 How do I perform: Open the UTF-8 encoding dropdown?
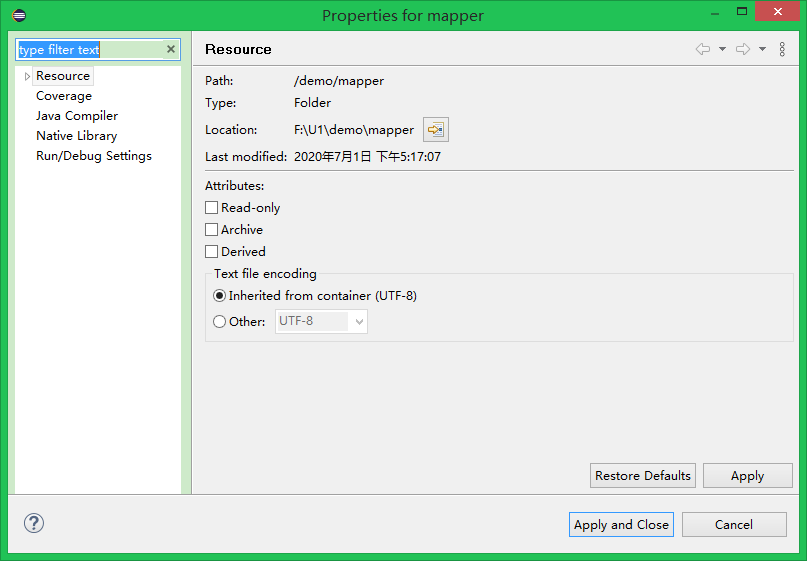(359, 322)
